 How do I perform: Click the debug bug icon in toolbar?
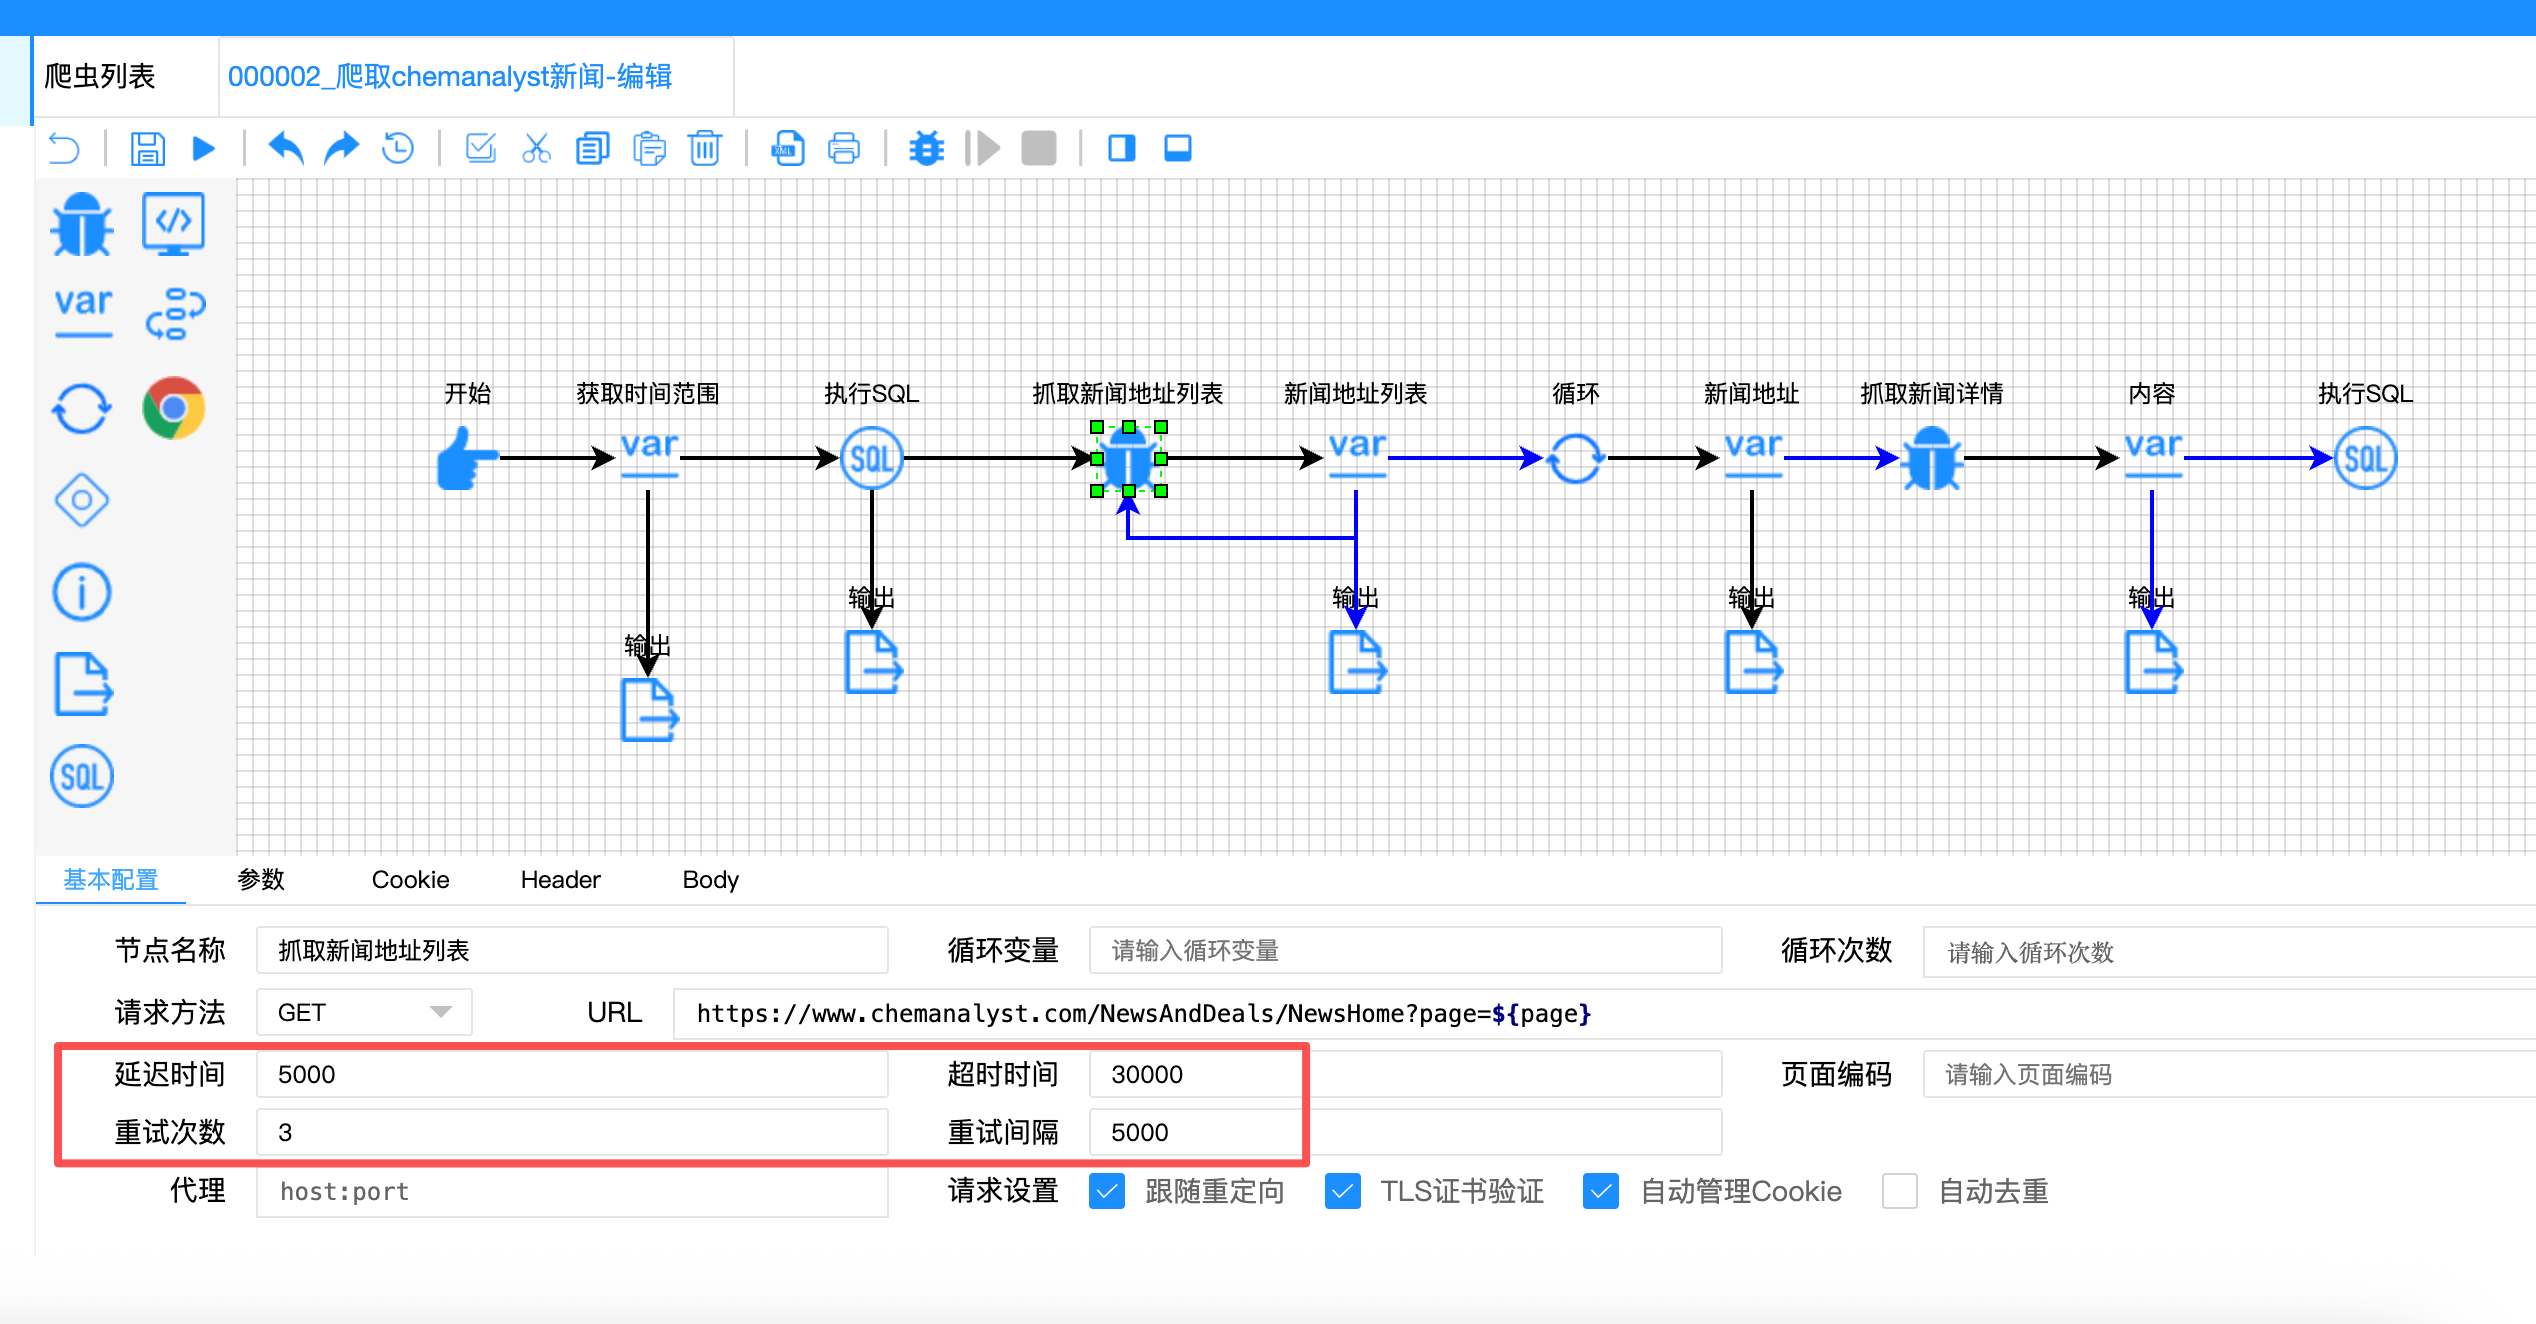pos(926,149)
